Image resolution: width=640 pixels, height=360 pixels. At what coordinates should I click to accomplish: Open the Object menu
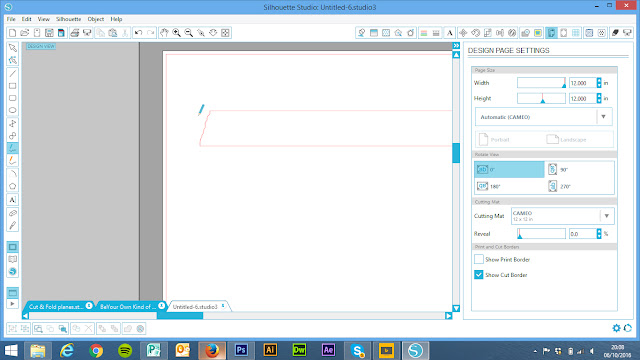tap(96, 19)
